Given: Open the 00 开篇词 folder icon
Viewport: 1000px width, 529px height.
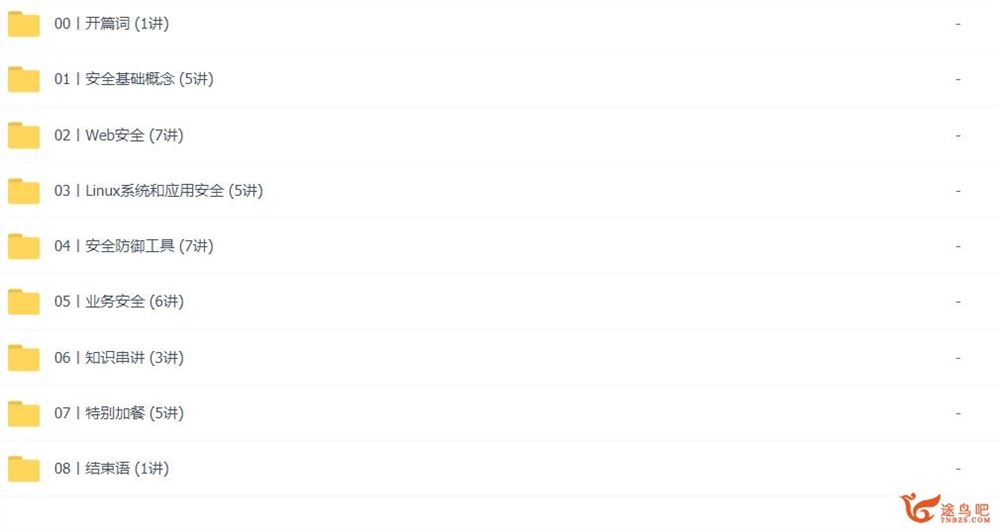Looking at the screenshot, I should coord(24,24).
